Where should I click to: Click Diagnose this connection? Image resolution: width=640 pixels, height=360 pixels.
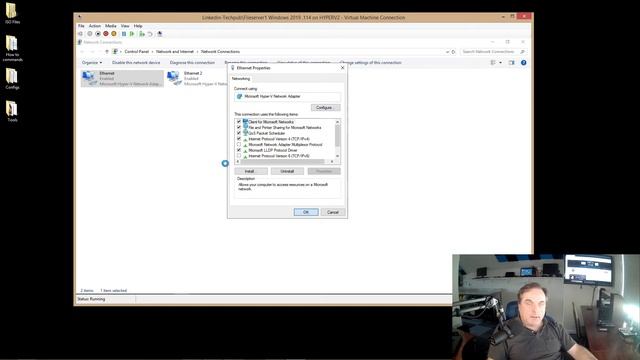[192, 62]
